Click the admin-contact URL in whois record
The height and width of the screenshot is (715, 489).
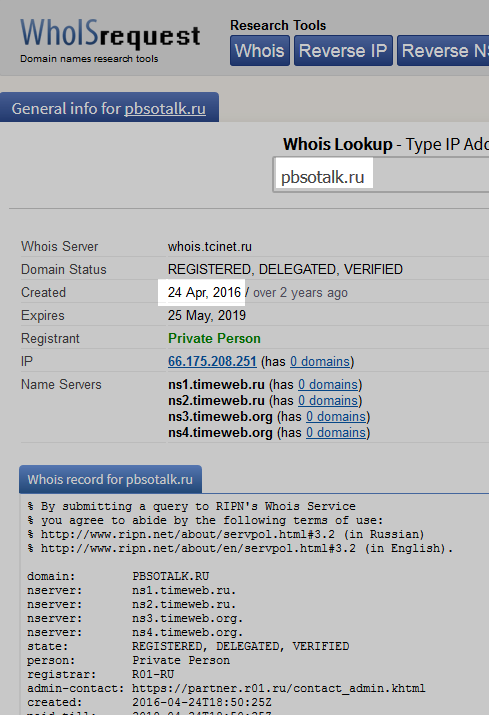point(278,688)
